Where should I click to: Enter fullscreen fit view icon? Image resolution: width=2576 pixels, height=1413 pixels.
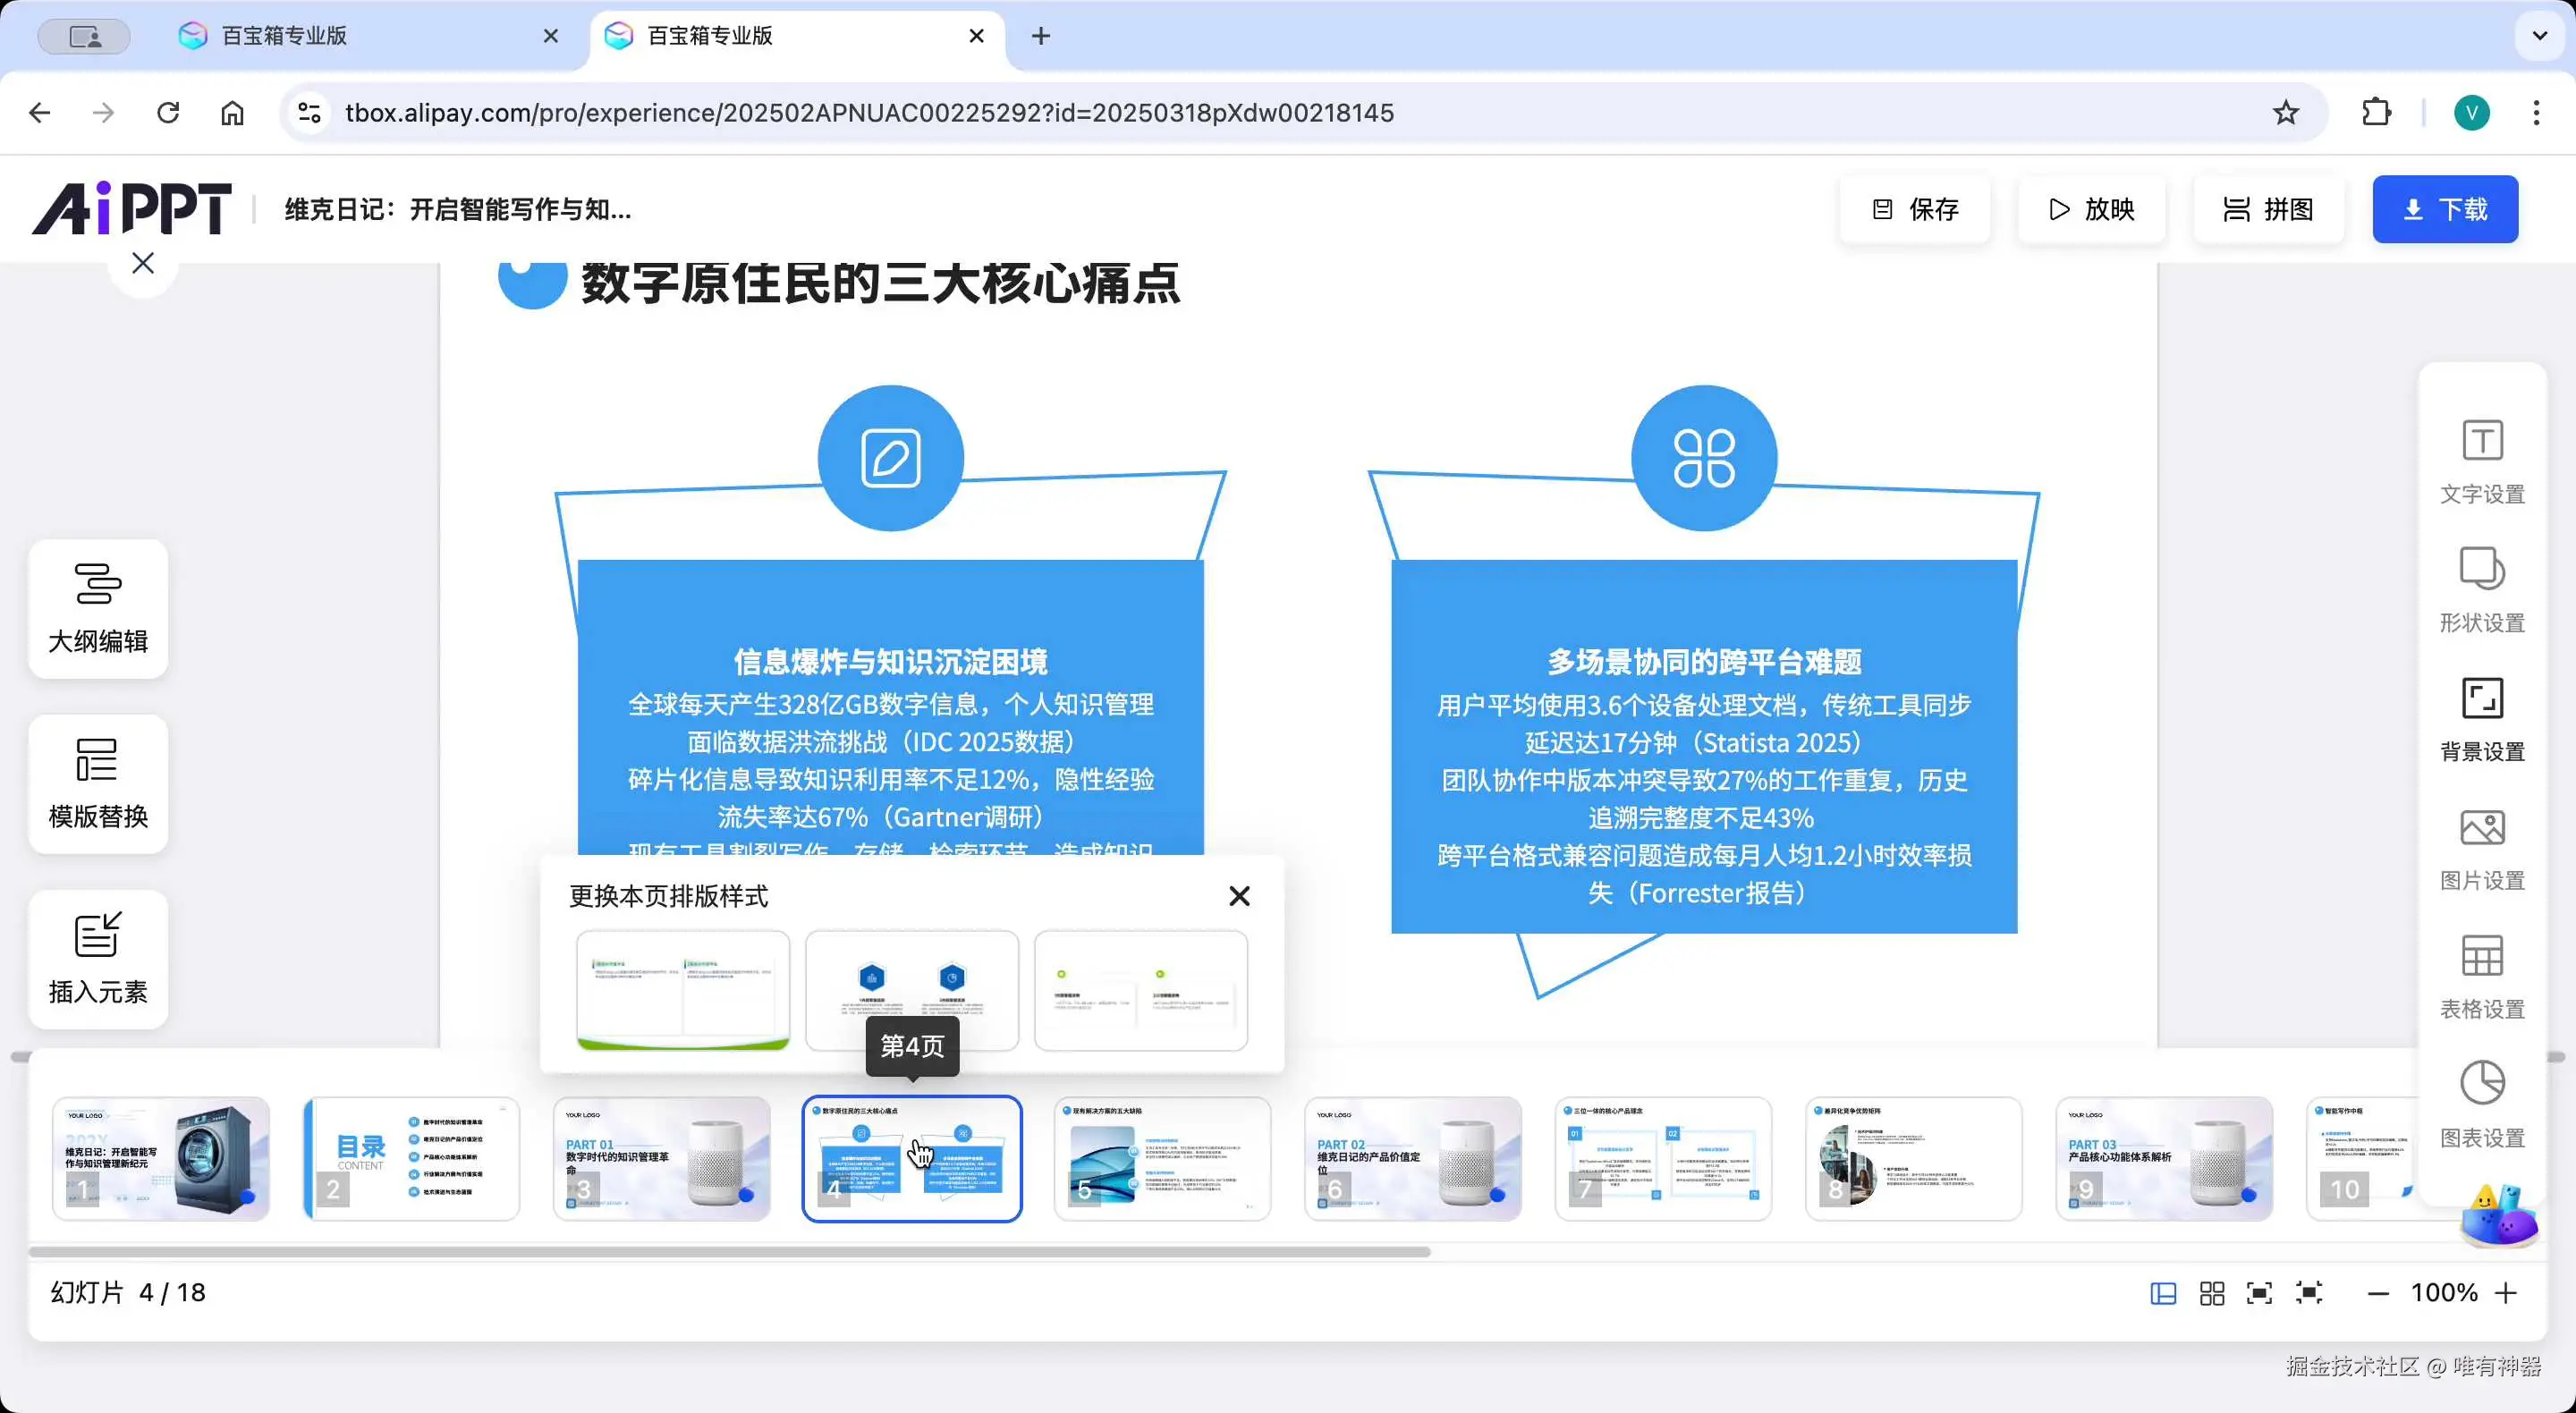(x=2259, y=1293)
